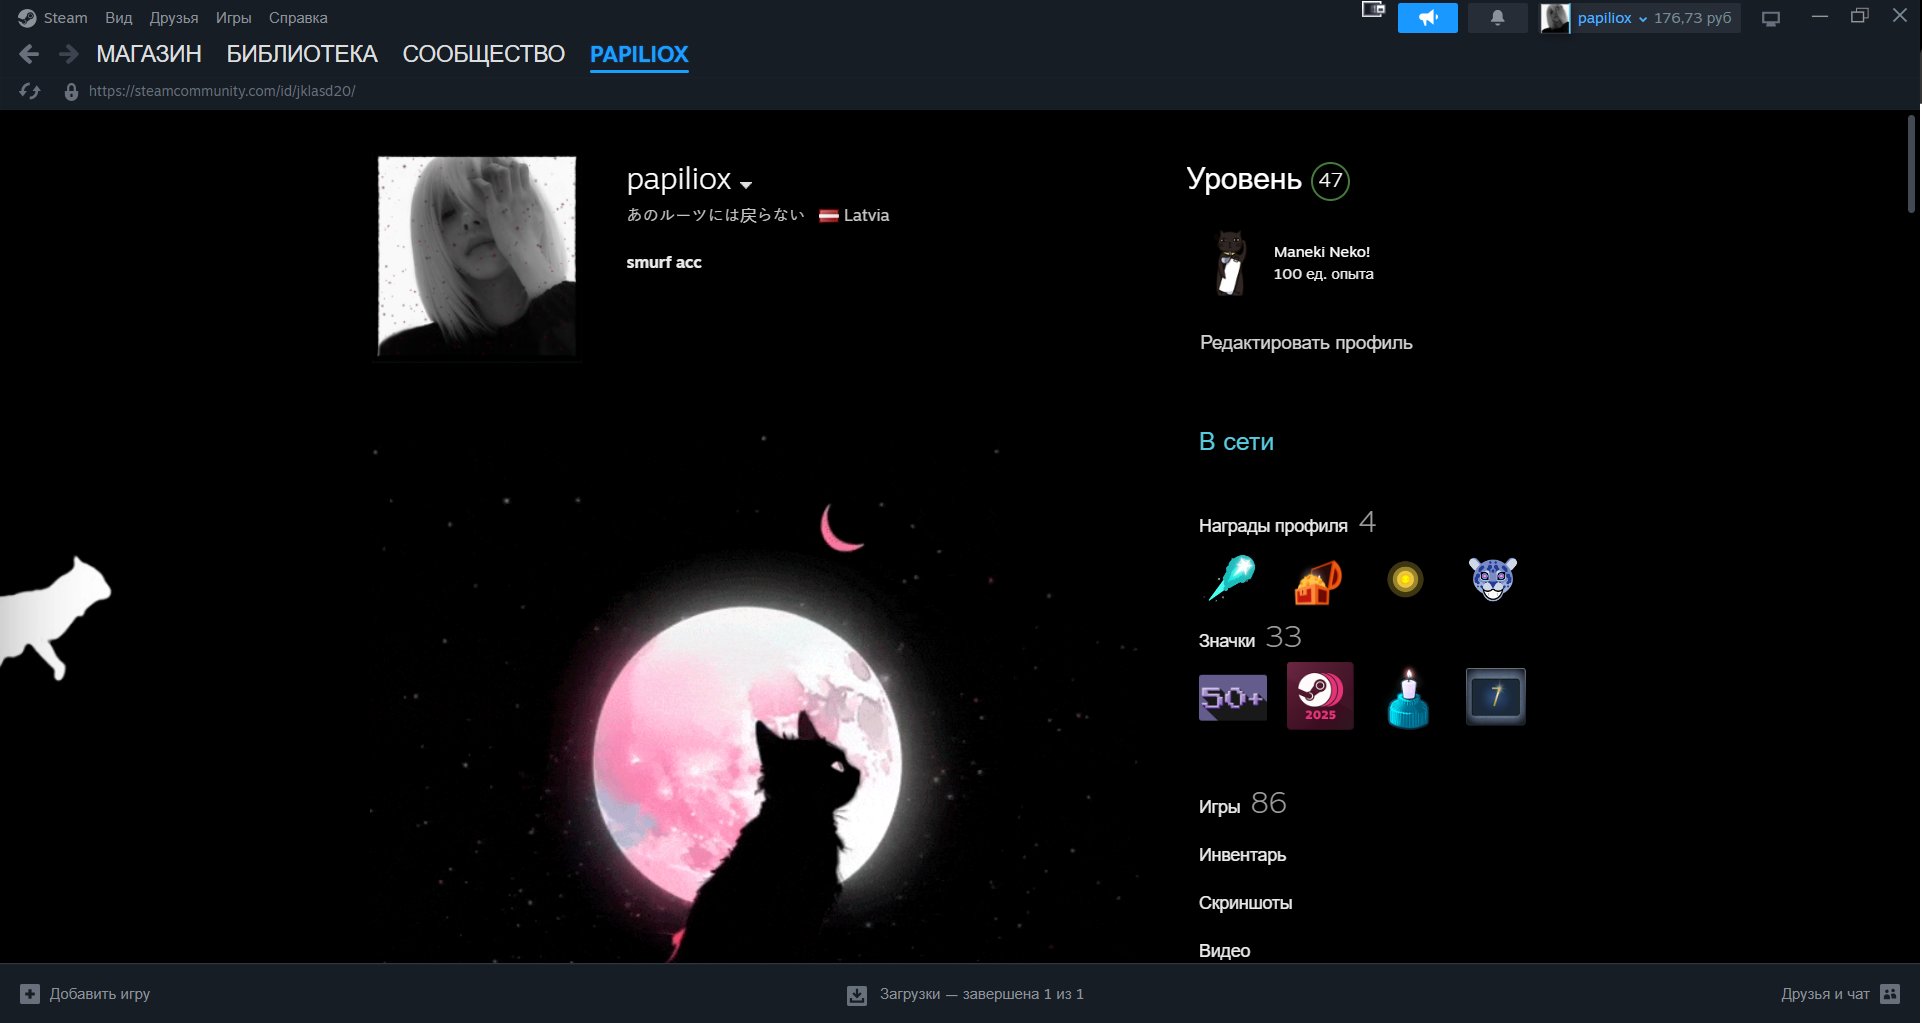Switch to БИБЛИОТЕКА tab
The image size is (1922, 1023).
tap(302, 54)
